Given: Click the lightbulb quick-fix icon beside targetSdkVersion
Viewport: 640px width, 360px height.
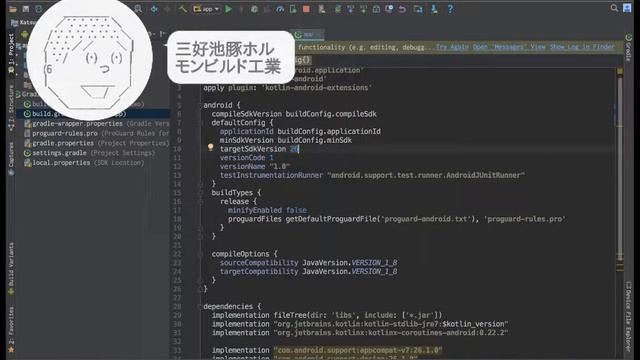Looking at the screenshot, I should click(x=210, y=147).
